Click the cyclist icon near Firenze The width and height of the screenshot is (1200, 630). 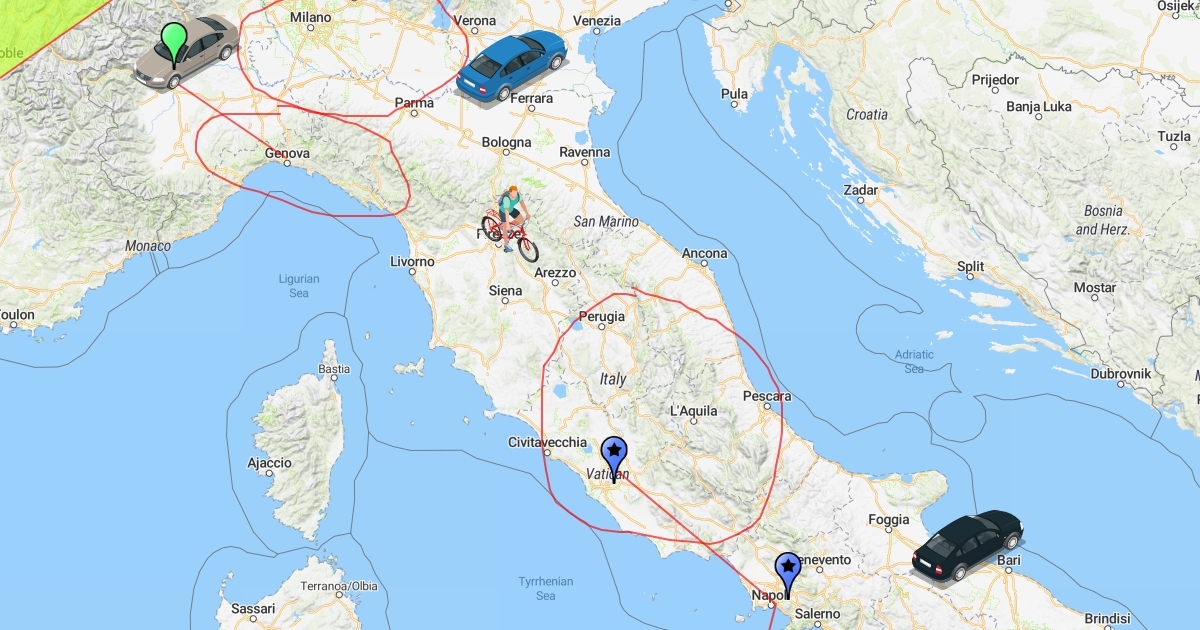pos(510,223)
